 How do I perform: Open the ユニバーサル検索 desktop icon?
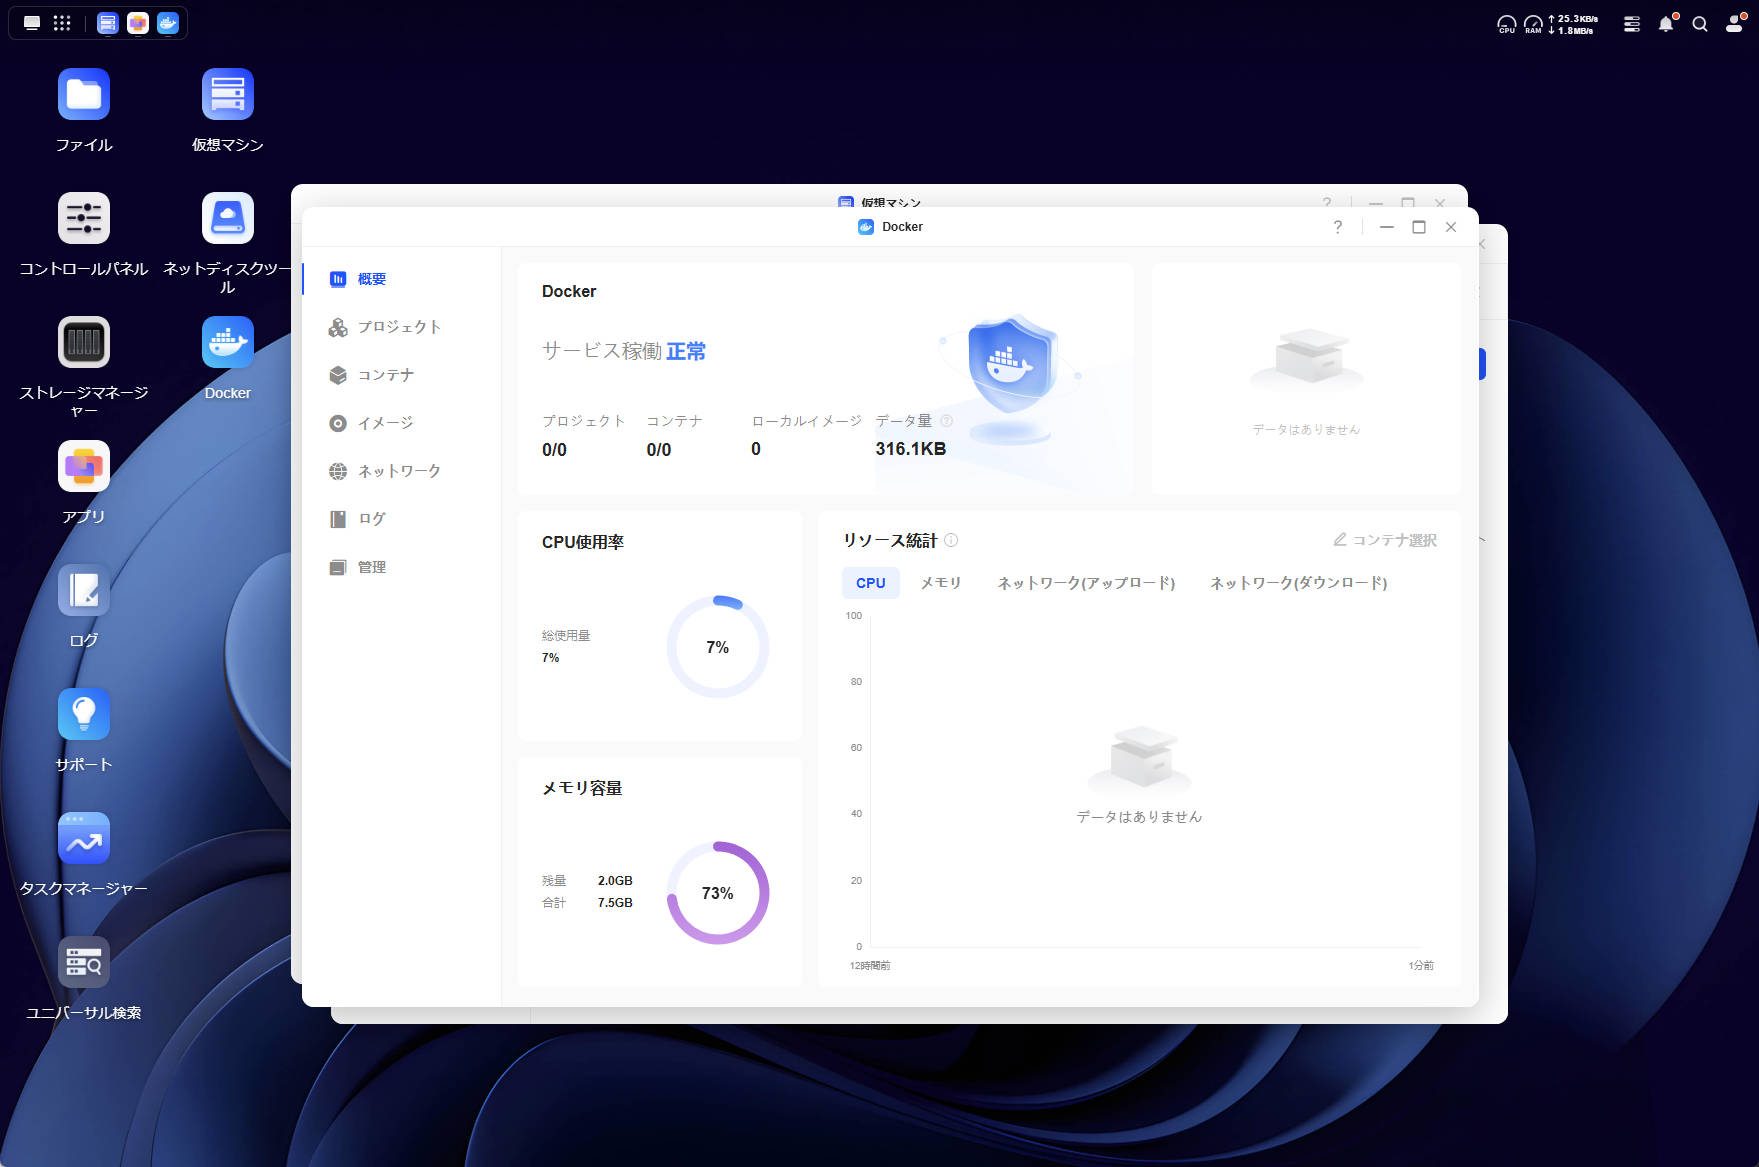point(84,962)
